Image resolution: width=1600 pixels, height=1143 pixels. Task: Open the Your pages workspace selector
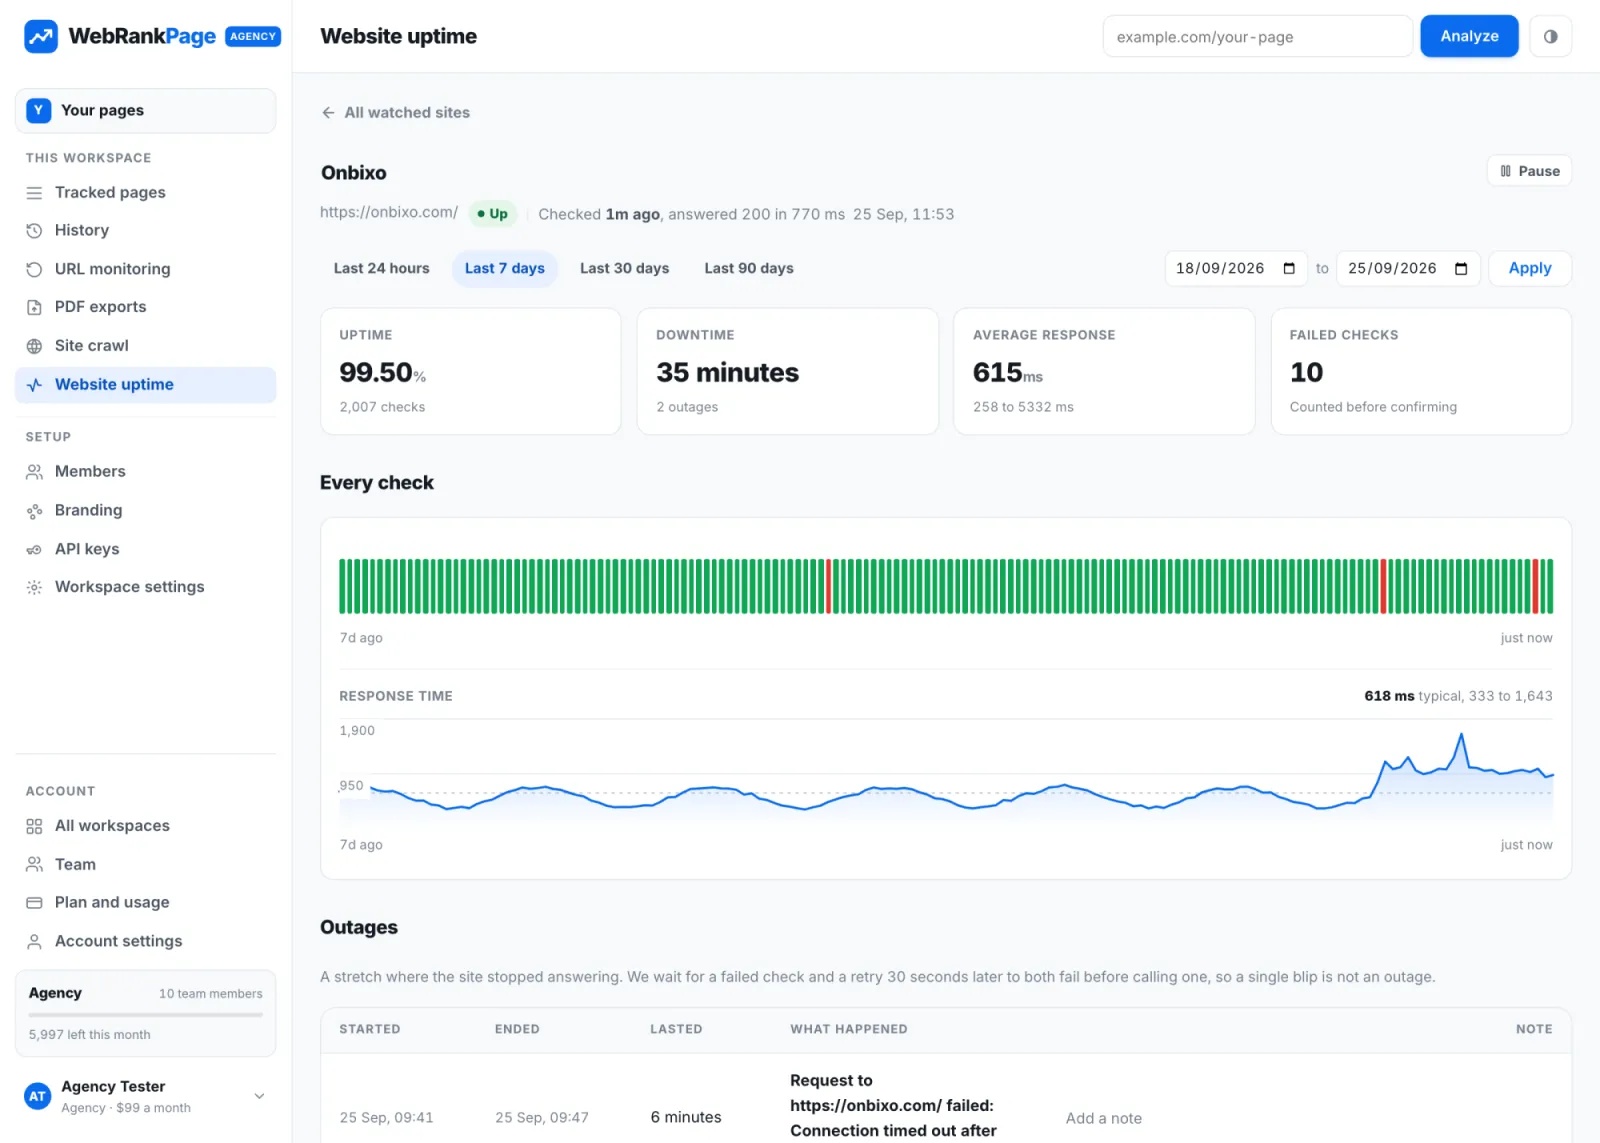pos(145,110)
